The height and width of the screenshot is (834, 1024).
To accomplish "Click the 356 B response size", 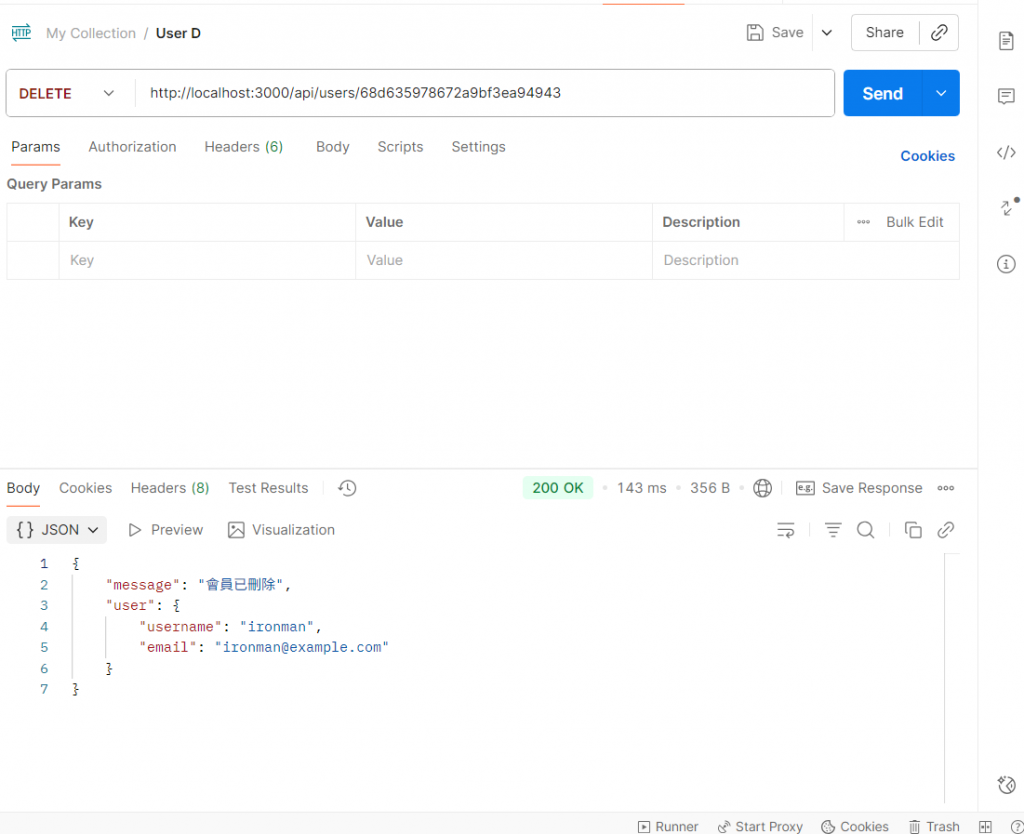I will (710, 488).
